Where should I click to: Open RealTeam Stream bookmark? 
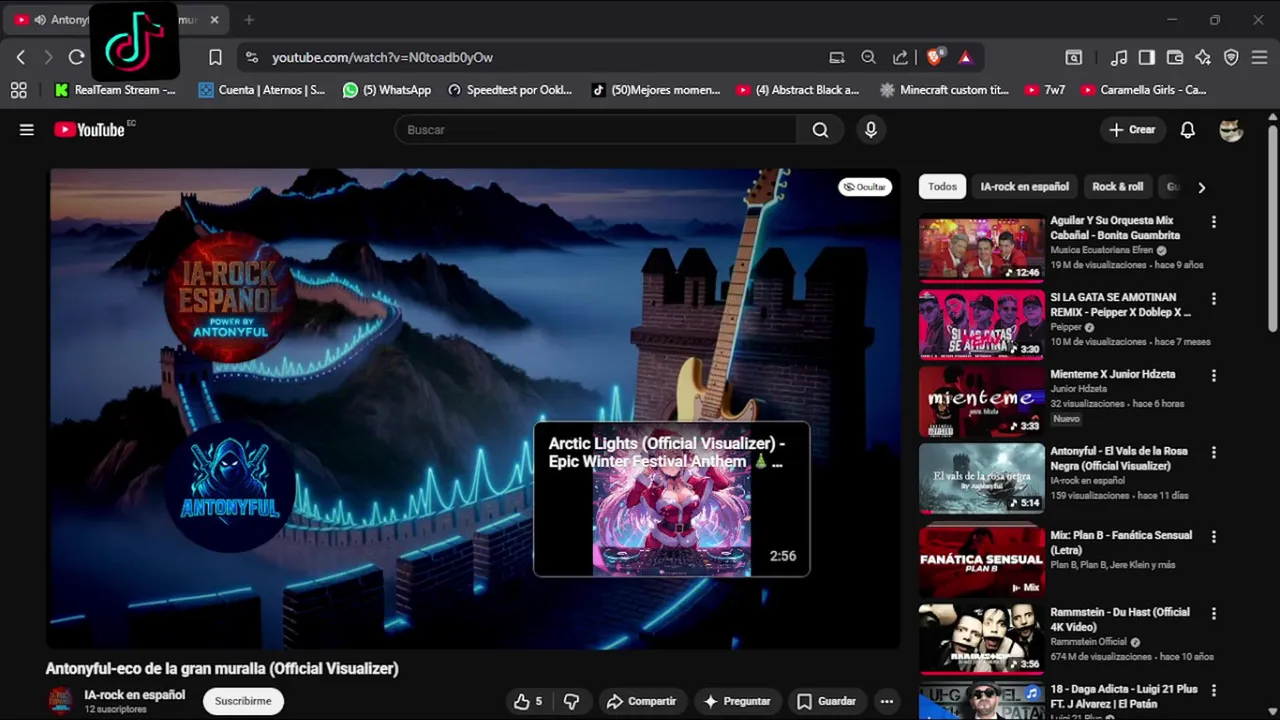pos(115,90)
